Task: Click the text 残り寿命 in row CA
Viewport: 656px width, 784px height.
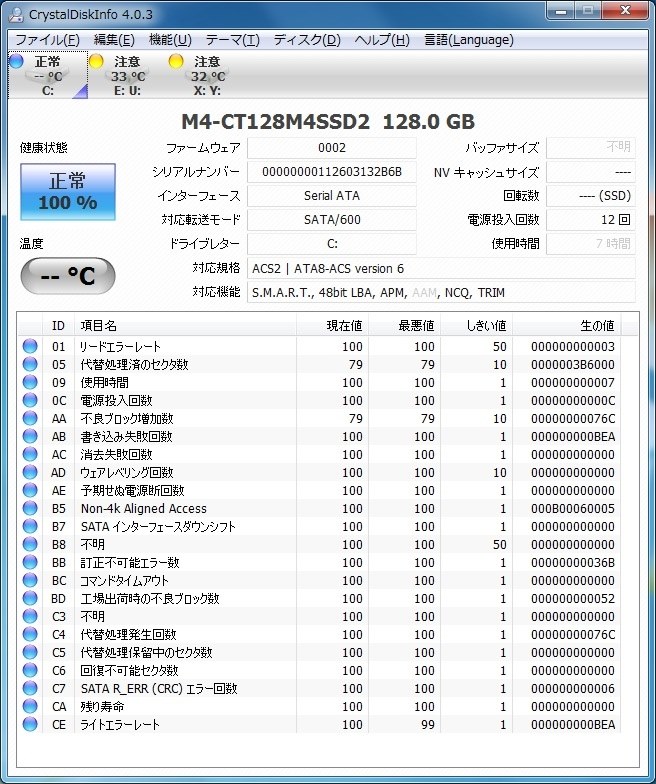Action: pos(102,706)
